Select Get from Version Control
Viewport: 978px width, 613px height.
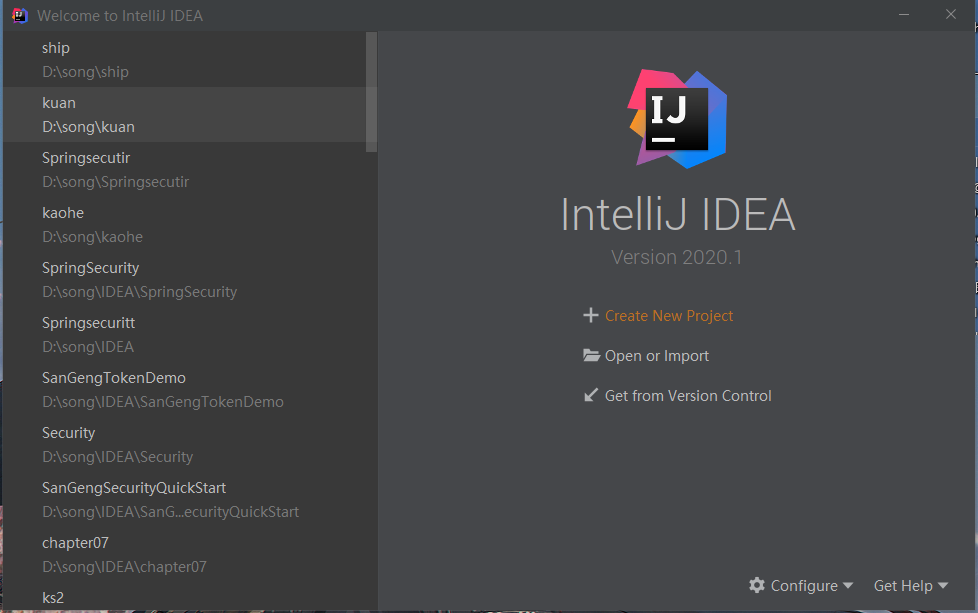(x=688, y=396)
